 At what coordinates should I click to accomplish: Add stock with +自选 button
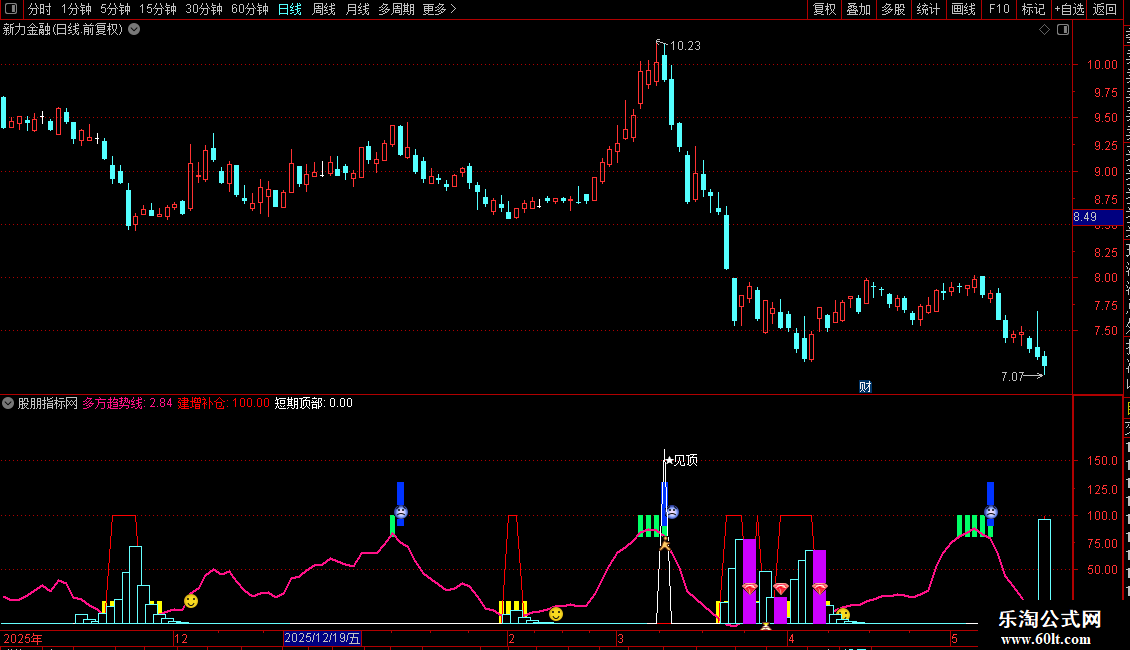pos(1069,9)
